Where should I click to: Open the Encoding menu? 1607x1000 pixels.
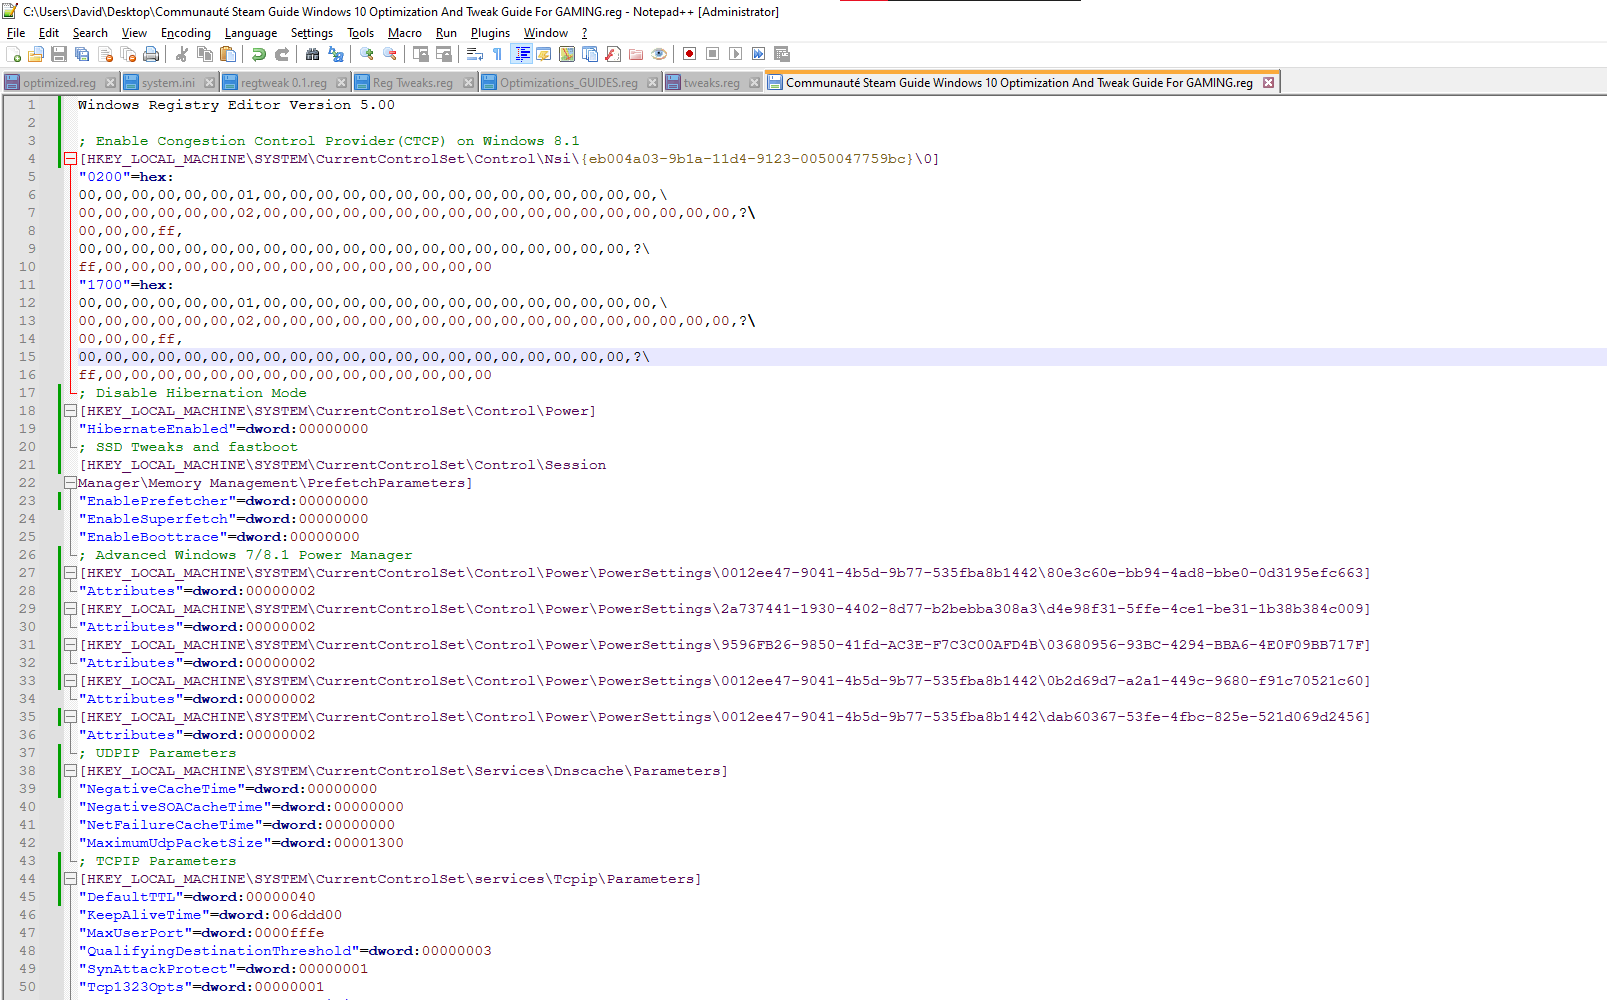coord(186,33)
